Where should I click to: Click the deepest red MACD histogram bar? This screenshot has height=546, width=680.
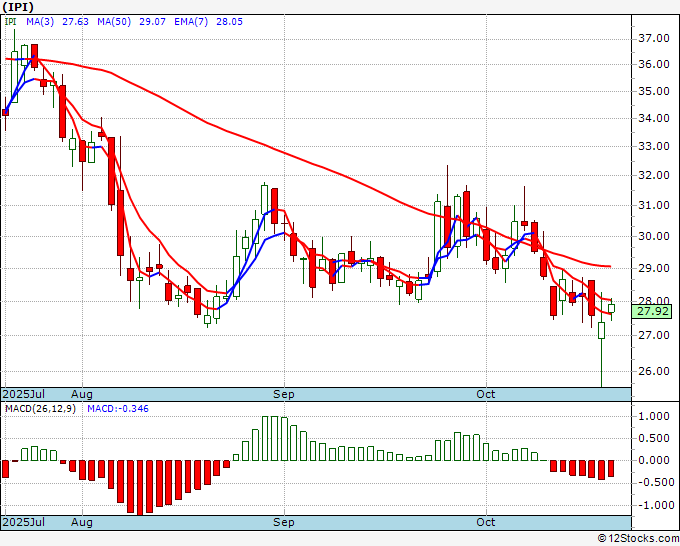coord(140,487)
